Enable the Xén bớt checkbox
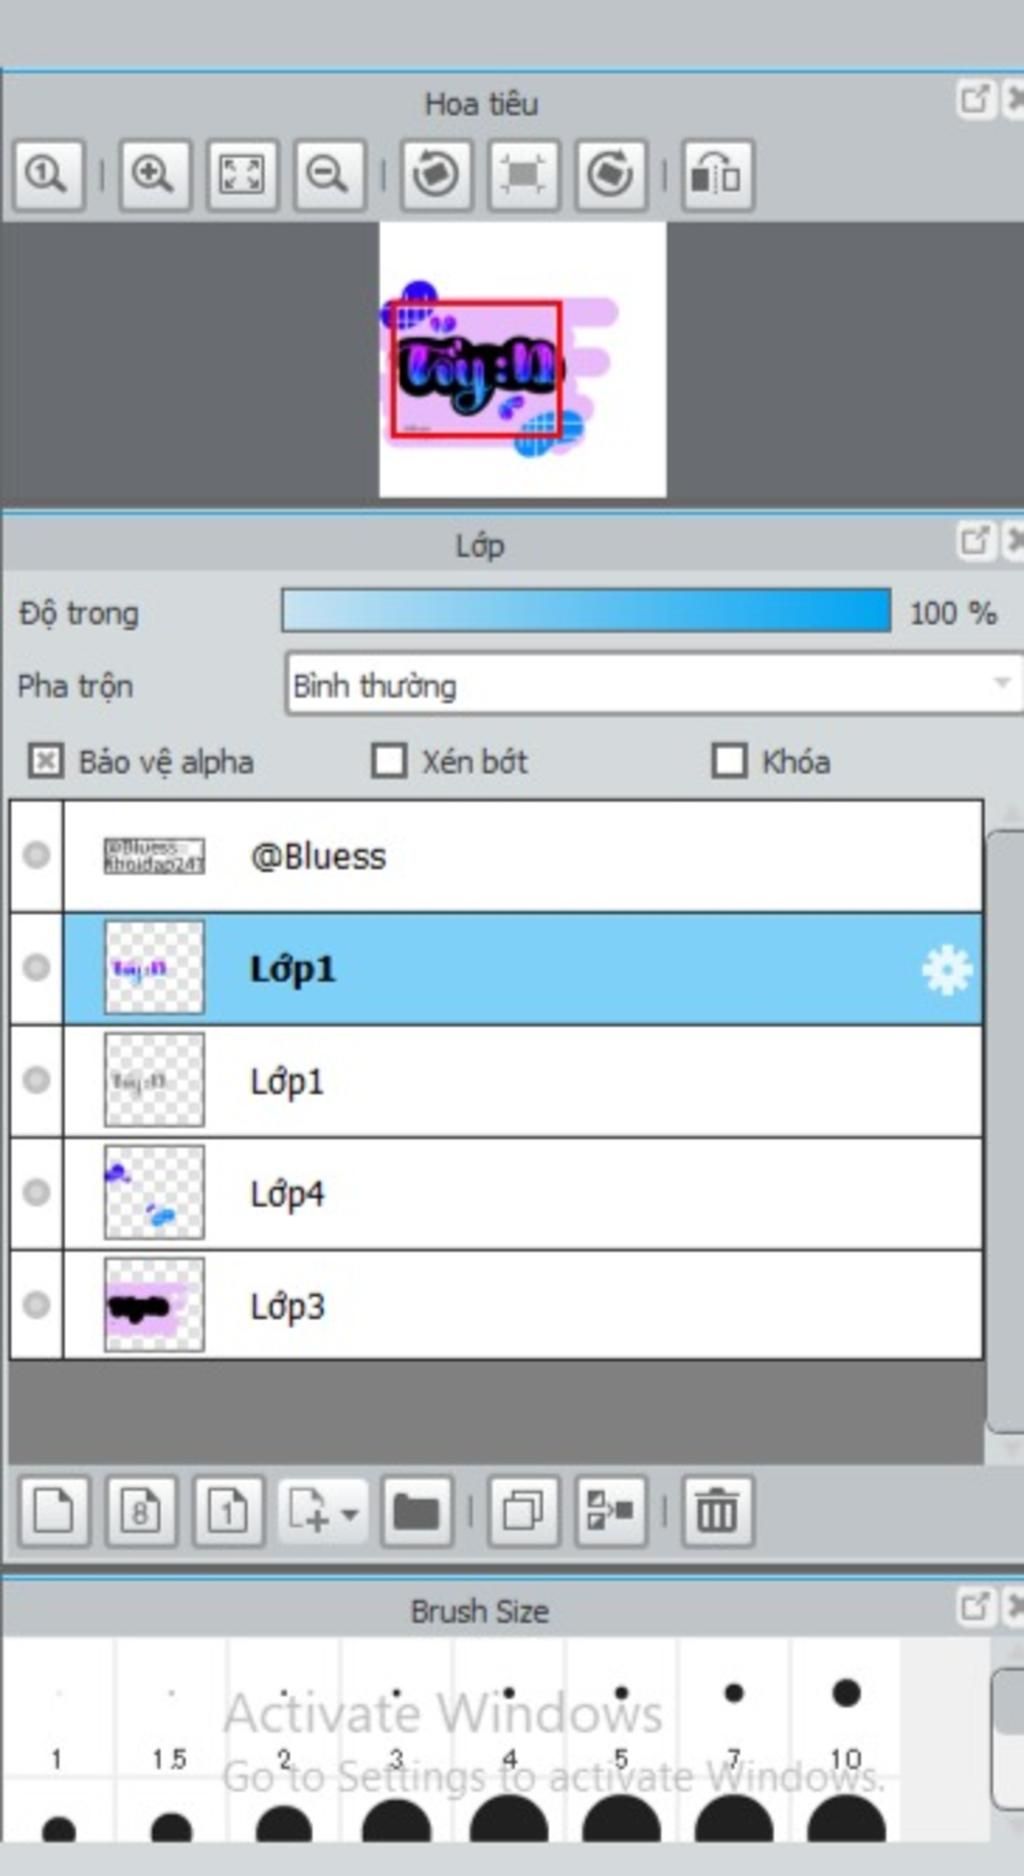The width and height of the screenshot is (1024, 1876). coord(389,761)
